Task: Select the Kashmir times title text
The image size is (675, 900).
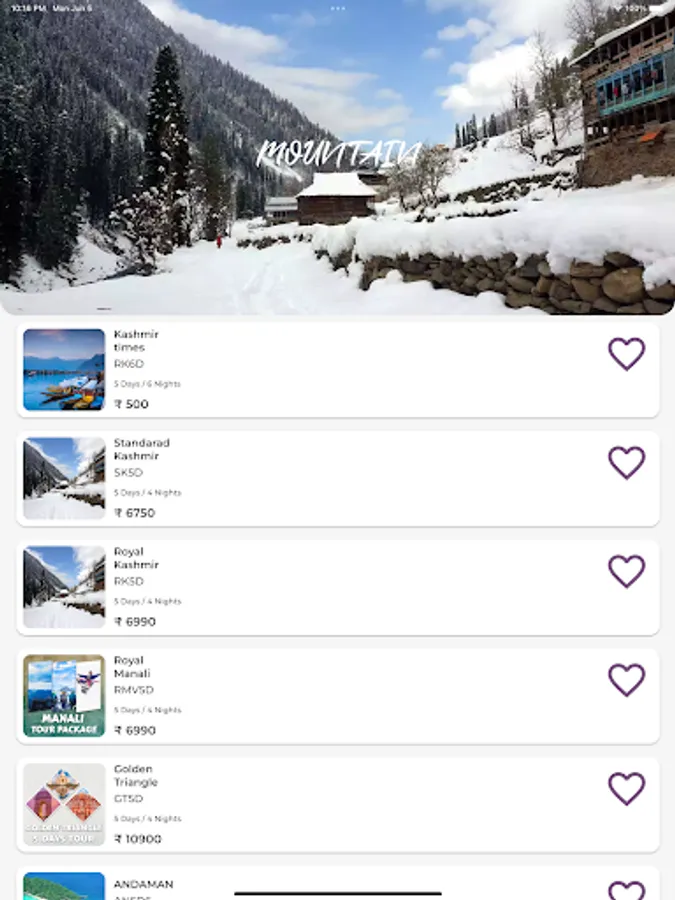Action: (x=136, y=340)
